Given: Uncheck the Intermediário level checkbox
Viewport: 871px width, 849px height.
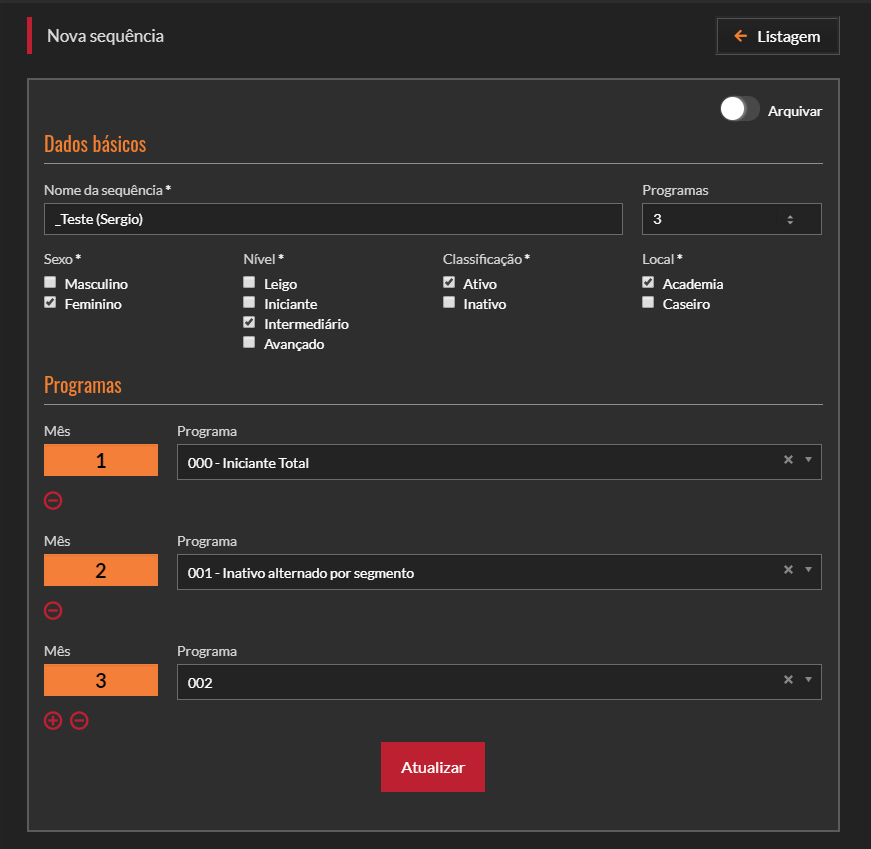Looking at the screenshot, I should (x=249, y=323).
